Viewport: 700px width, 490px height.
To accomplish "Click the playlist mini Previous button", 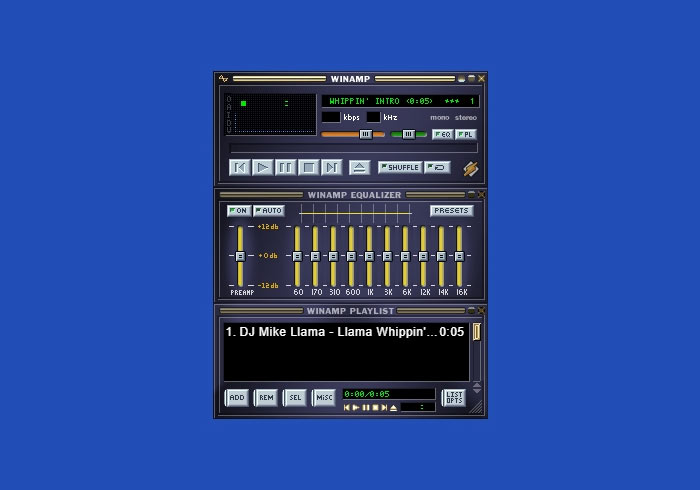I will coord(346,407).
